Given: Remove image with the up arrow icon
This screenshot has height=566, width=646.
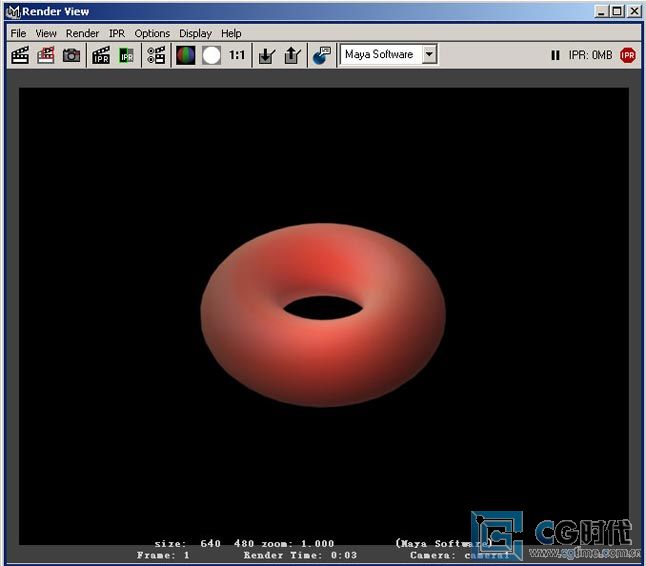Looking at the screenshot, I should (293, 55).
